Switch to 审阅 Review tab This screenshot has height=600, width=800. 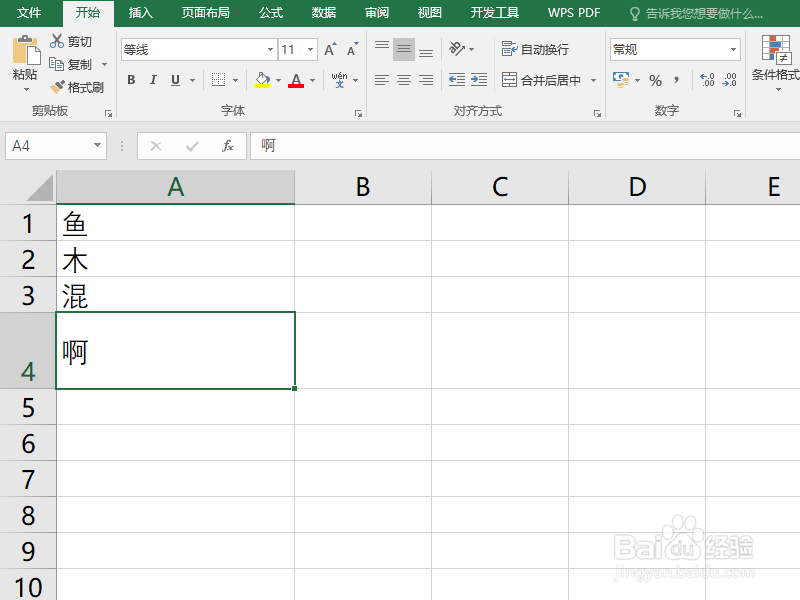click(377, 13)
